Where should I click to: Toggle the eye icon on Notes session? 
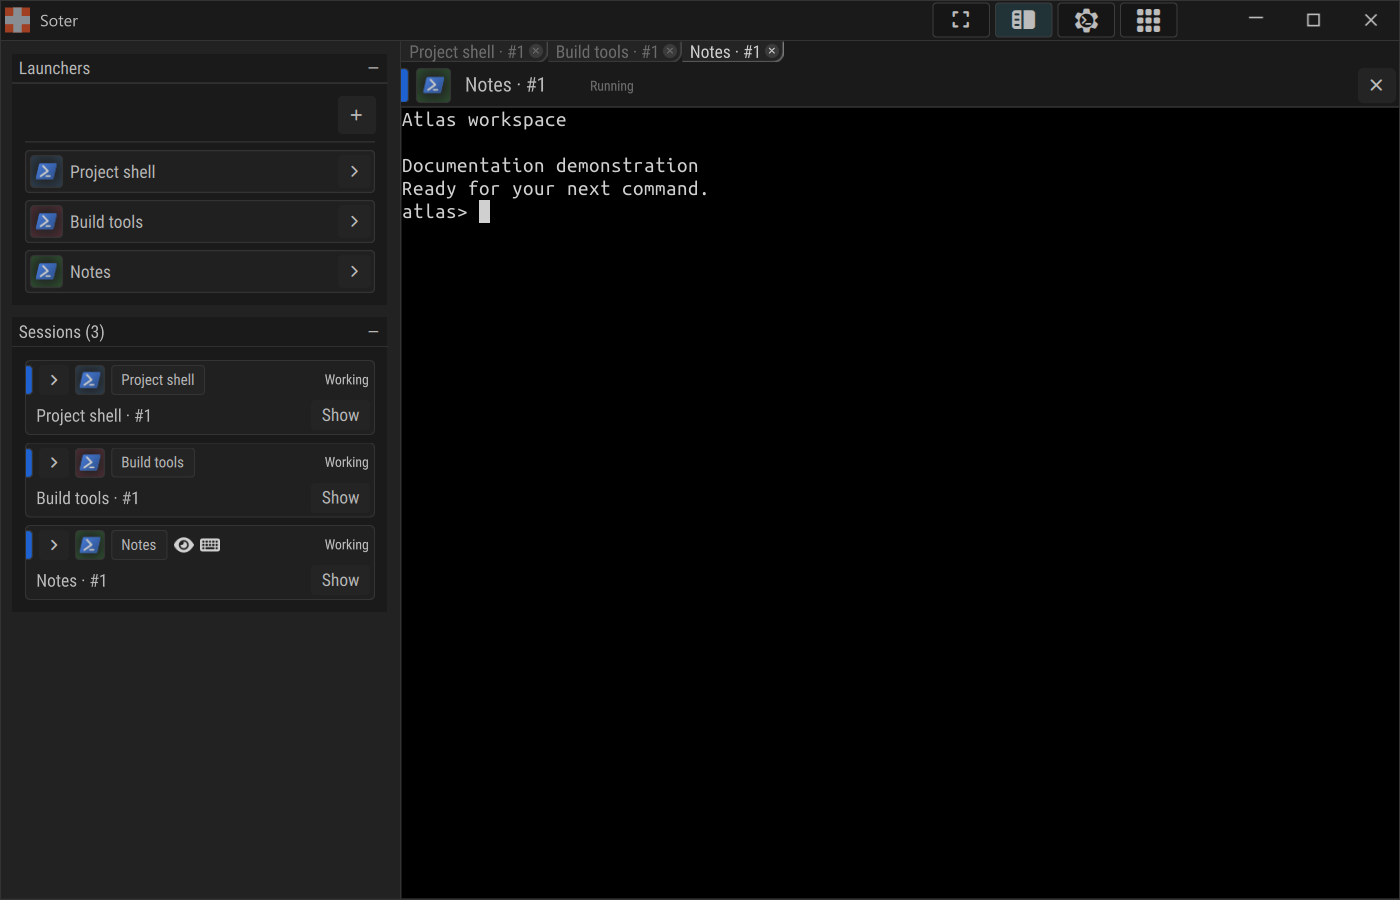tap(184, 545)
